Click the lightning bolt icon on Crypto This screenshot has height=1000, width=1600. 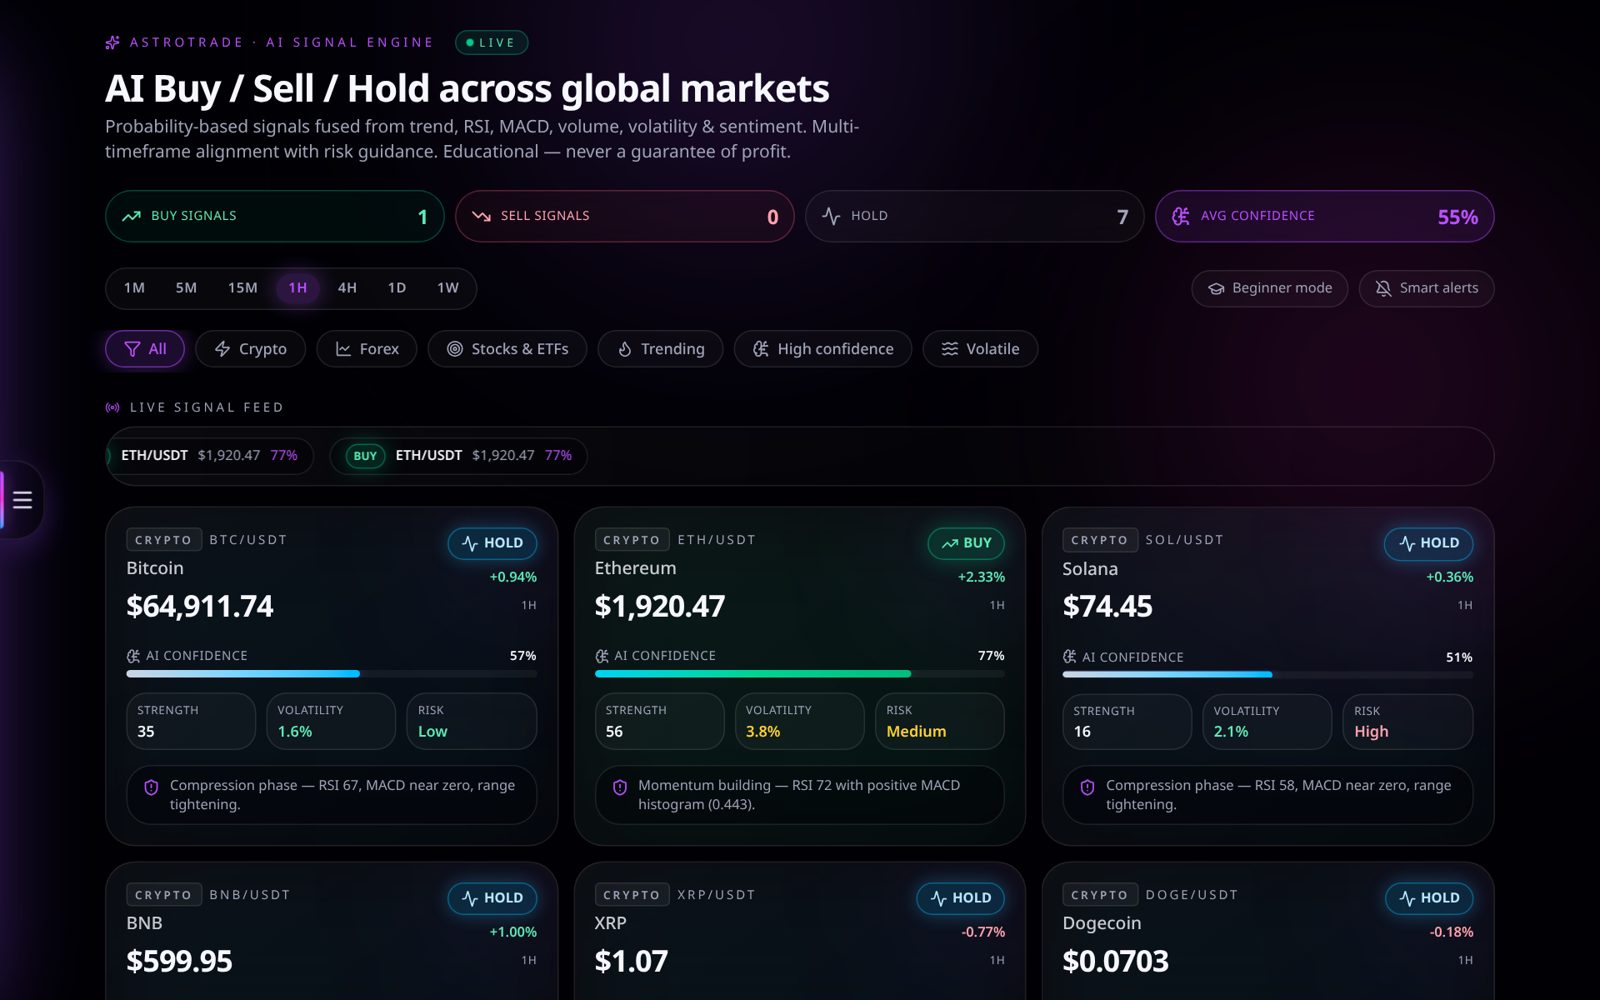[x=222, y=349]
